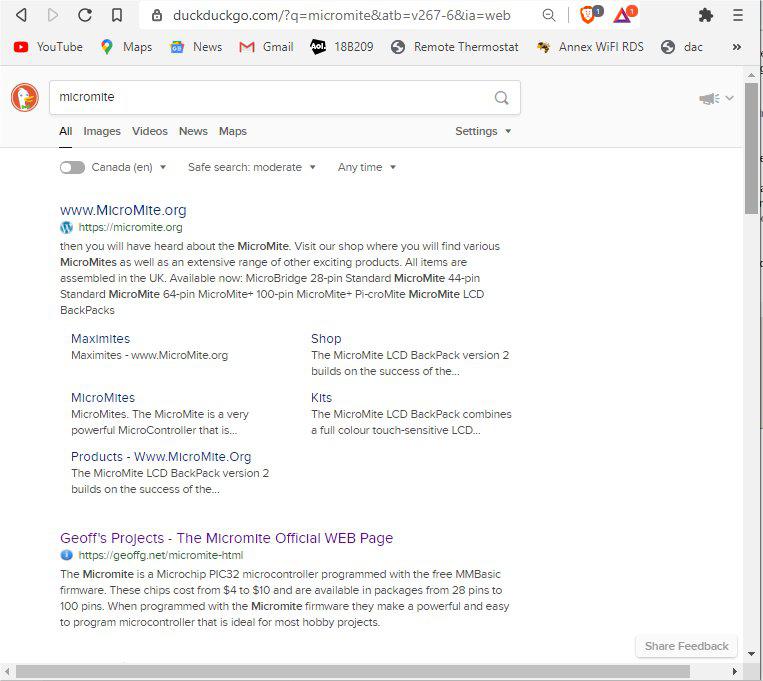Screen dimensions: 763x681
Task: Click the browser reload page icon
Action: 85,15
